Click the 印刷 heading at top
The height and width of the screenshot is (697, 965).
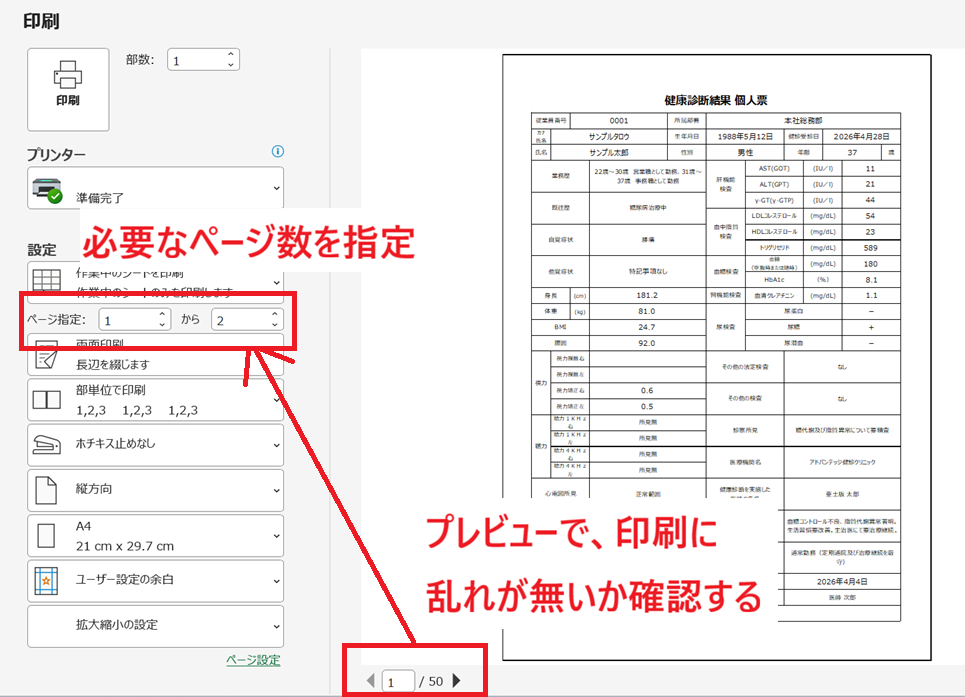(x=41, y=22)
